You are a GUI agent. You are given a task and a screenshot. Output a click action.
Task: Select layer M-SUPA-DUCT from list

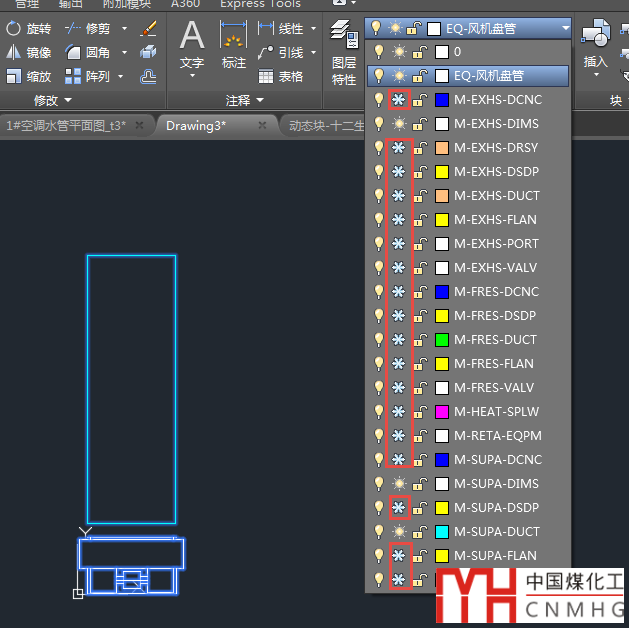tap(497, 532)
